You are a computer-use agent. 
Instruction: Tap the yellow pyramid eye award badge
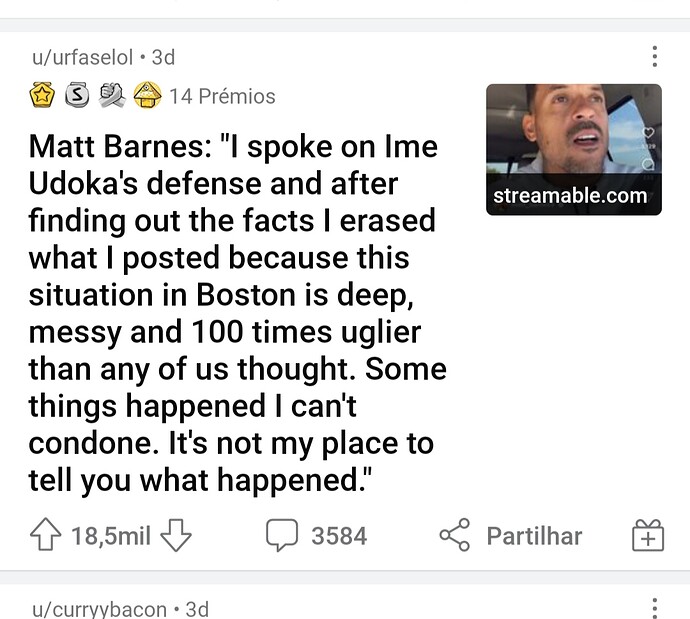[x=147, y=96]
